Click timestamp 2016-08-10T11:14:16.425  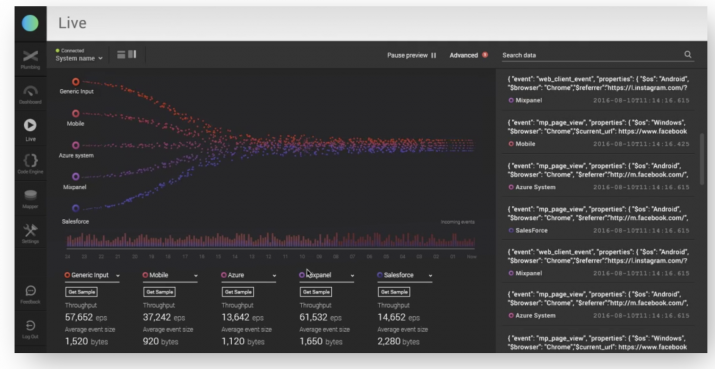[x=641, y=144]
